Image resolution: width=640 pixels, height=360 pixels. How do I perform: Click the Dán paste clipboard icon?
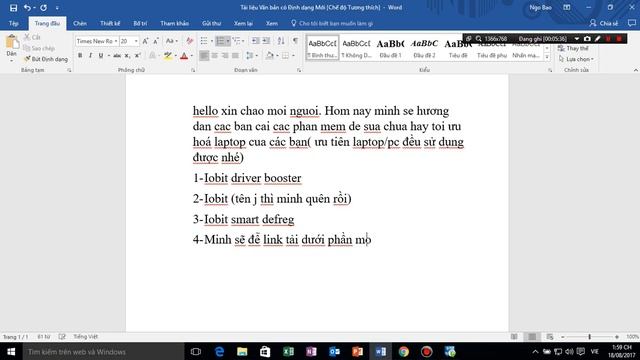pyautogui.click(x=11, y=42)
